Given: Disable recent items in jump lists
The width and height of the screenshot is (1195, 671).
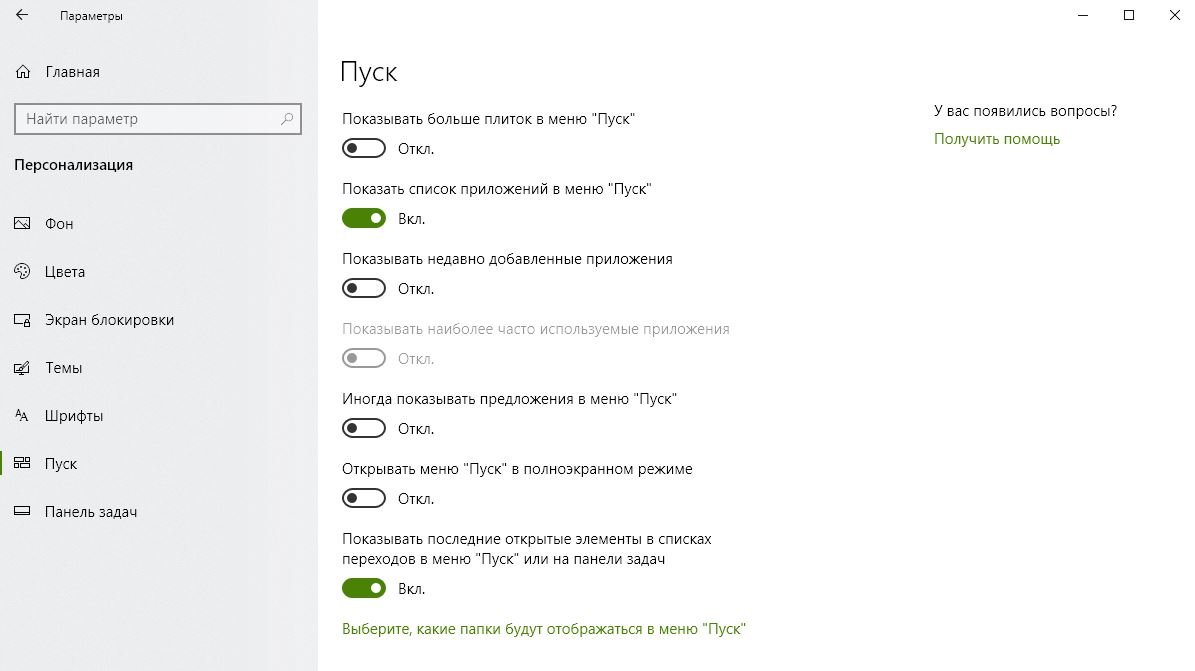Looking at the screenshot, I should (x=364, y=589).
